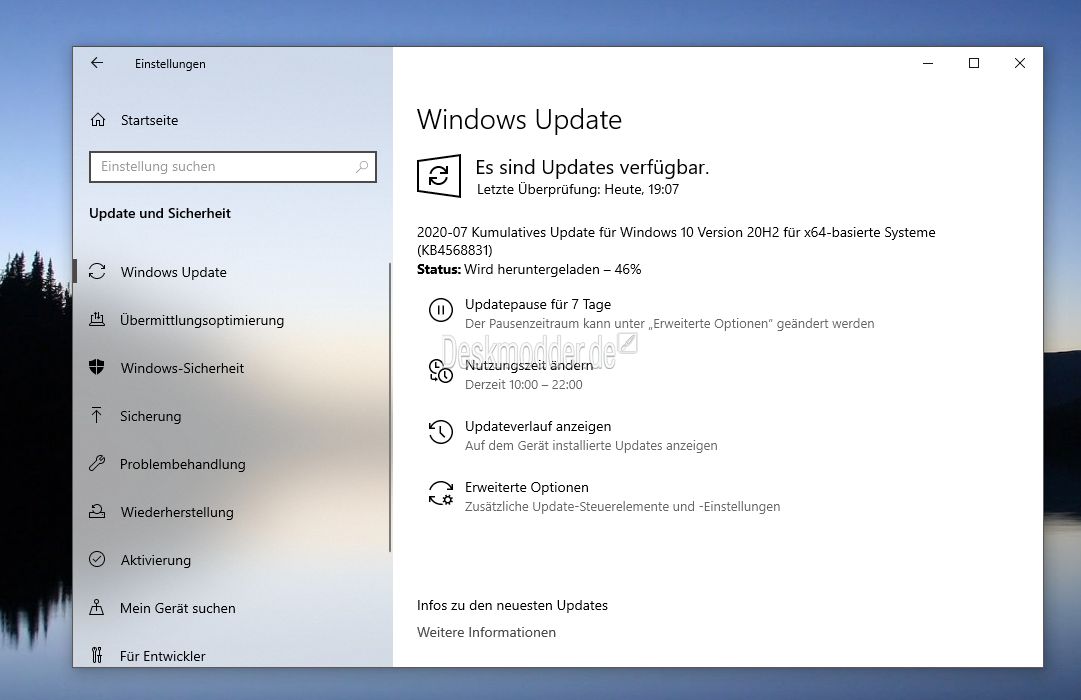The height and width of the screenshot is (700, 1081).
Task: Click the clock icon for Nutzungszeit
Action: tap(441, 371)
